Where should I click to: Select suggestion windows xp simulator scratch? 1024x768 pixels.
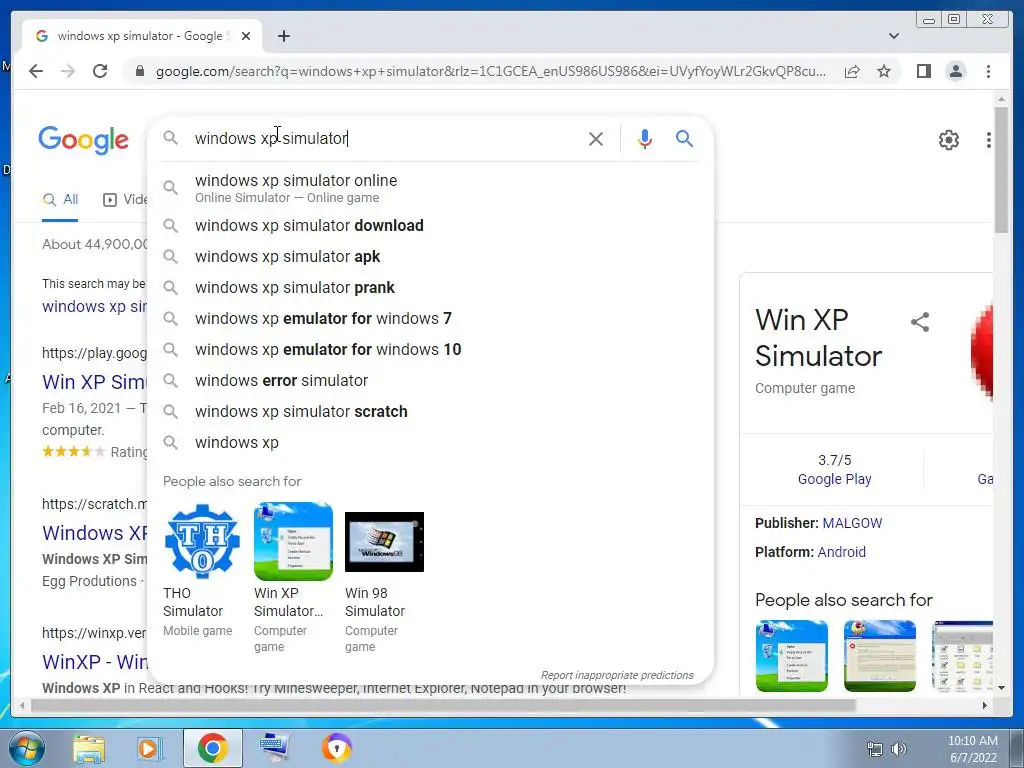tap(430, 411)
